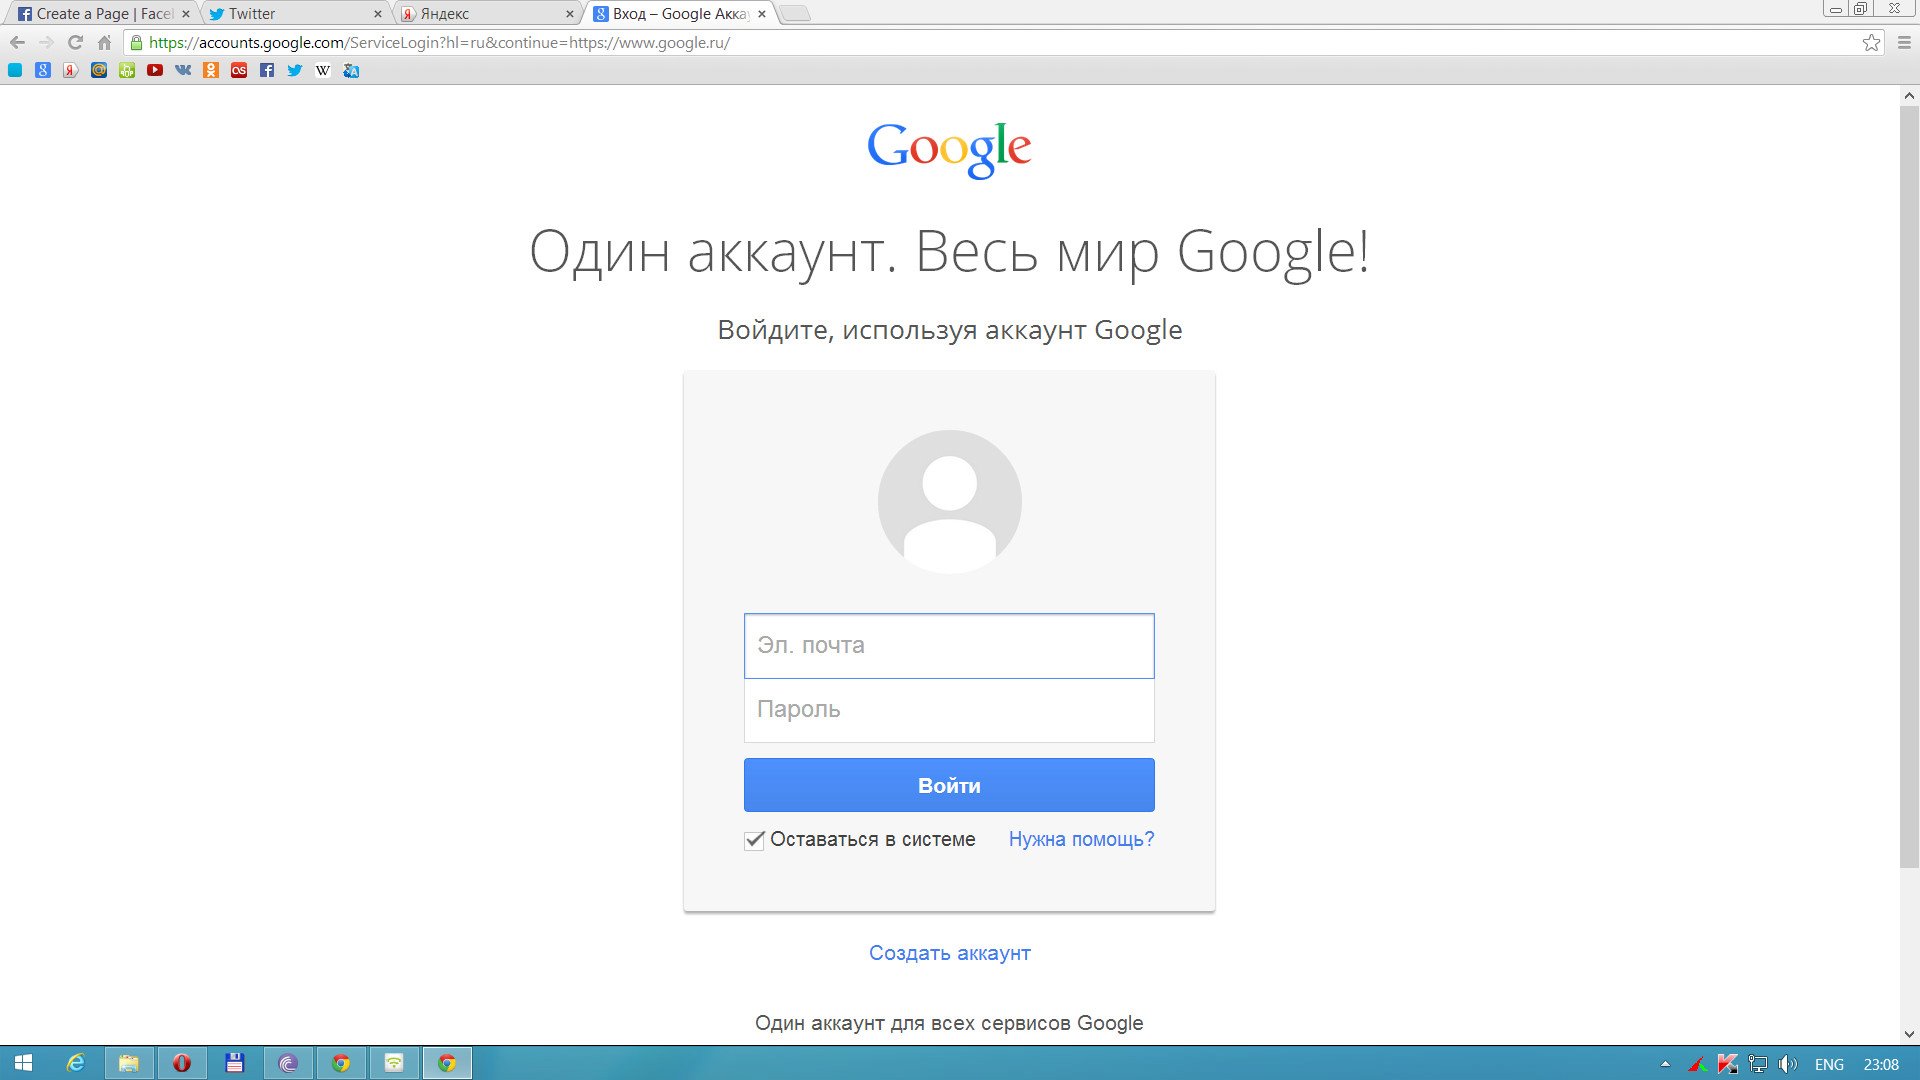Screen dimensions: 1920x1080
Task: Open the YouTube bookmark icon
Action: (x=155, y=70)
